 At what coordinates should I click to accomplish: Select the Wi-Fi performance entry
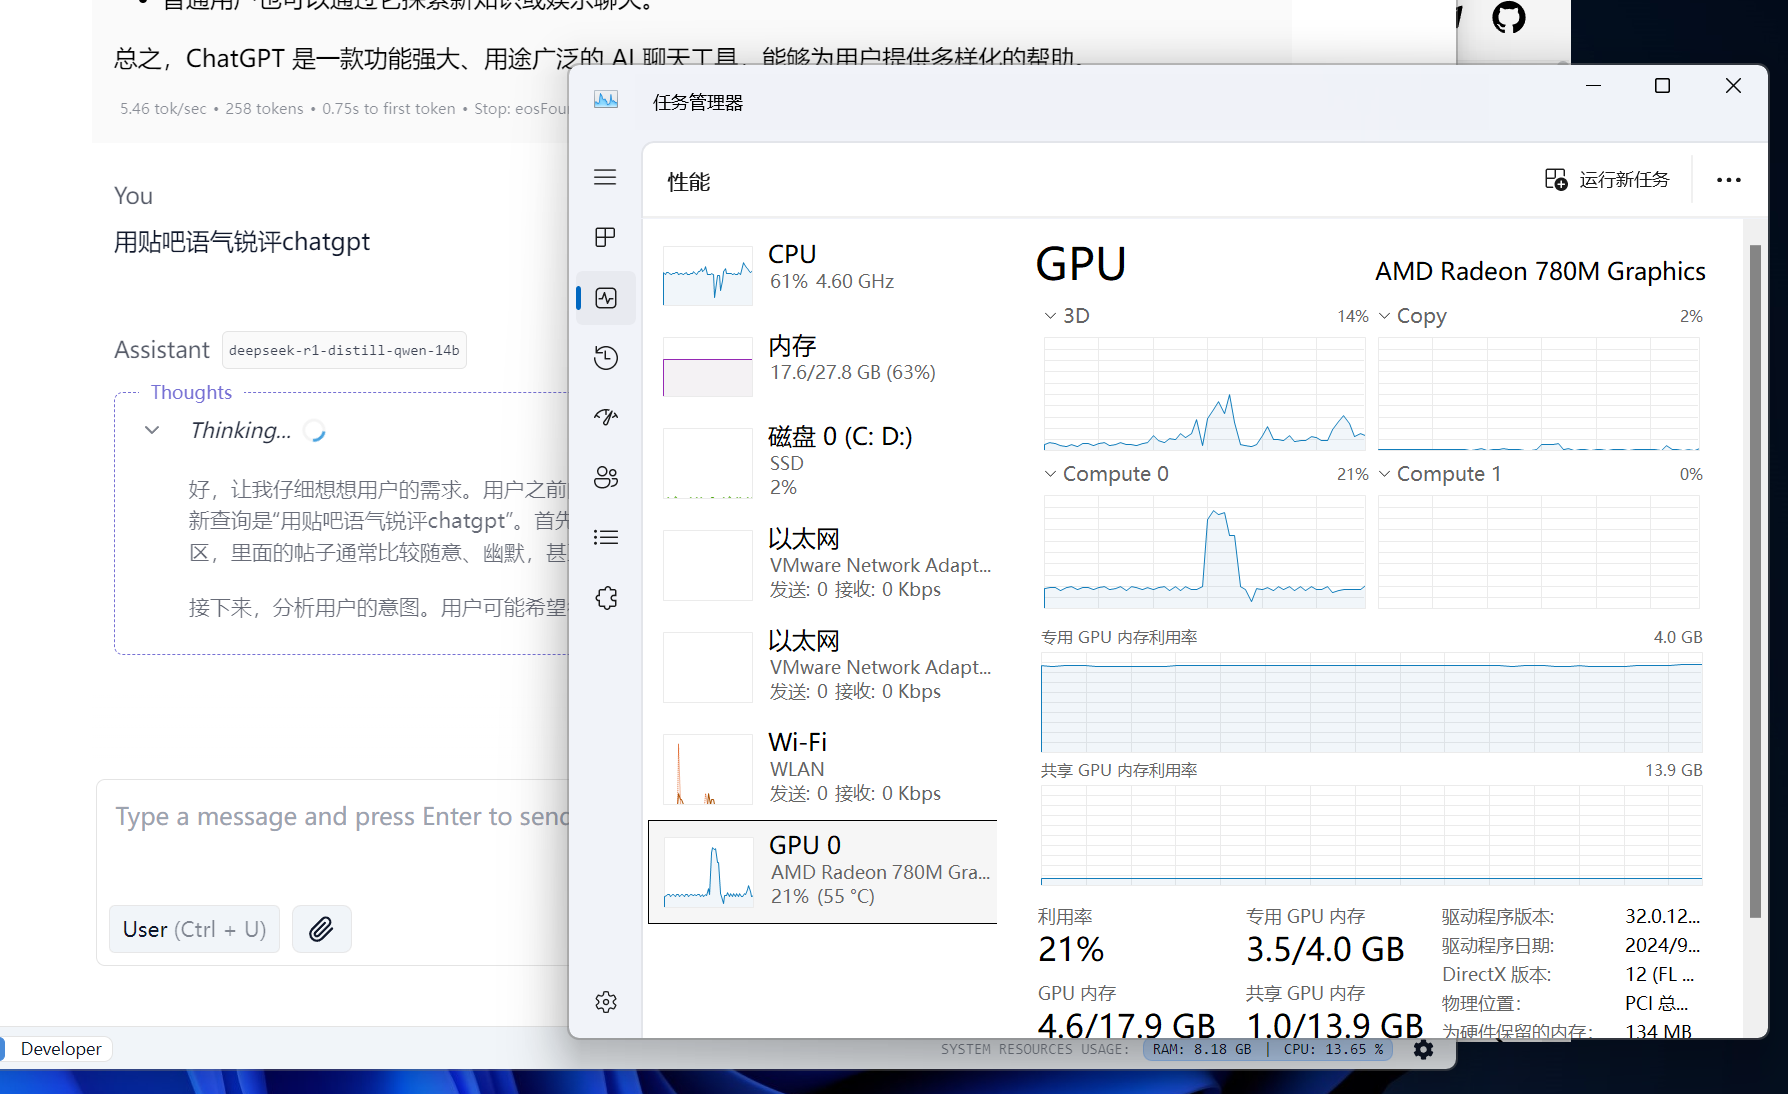coord(825,768)
